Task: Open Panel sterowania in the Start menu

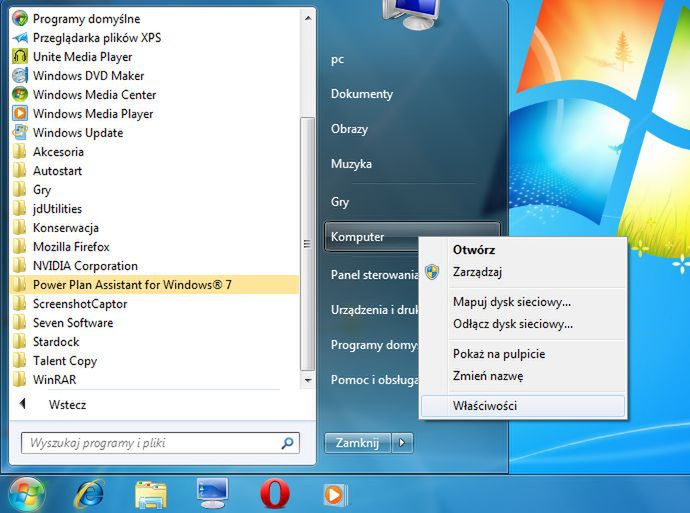Action: pyautogui.click(x=374, y=275)
